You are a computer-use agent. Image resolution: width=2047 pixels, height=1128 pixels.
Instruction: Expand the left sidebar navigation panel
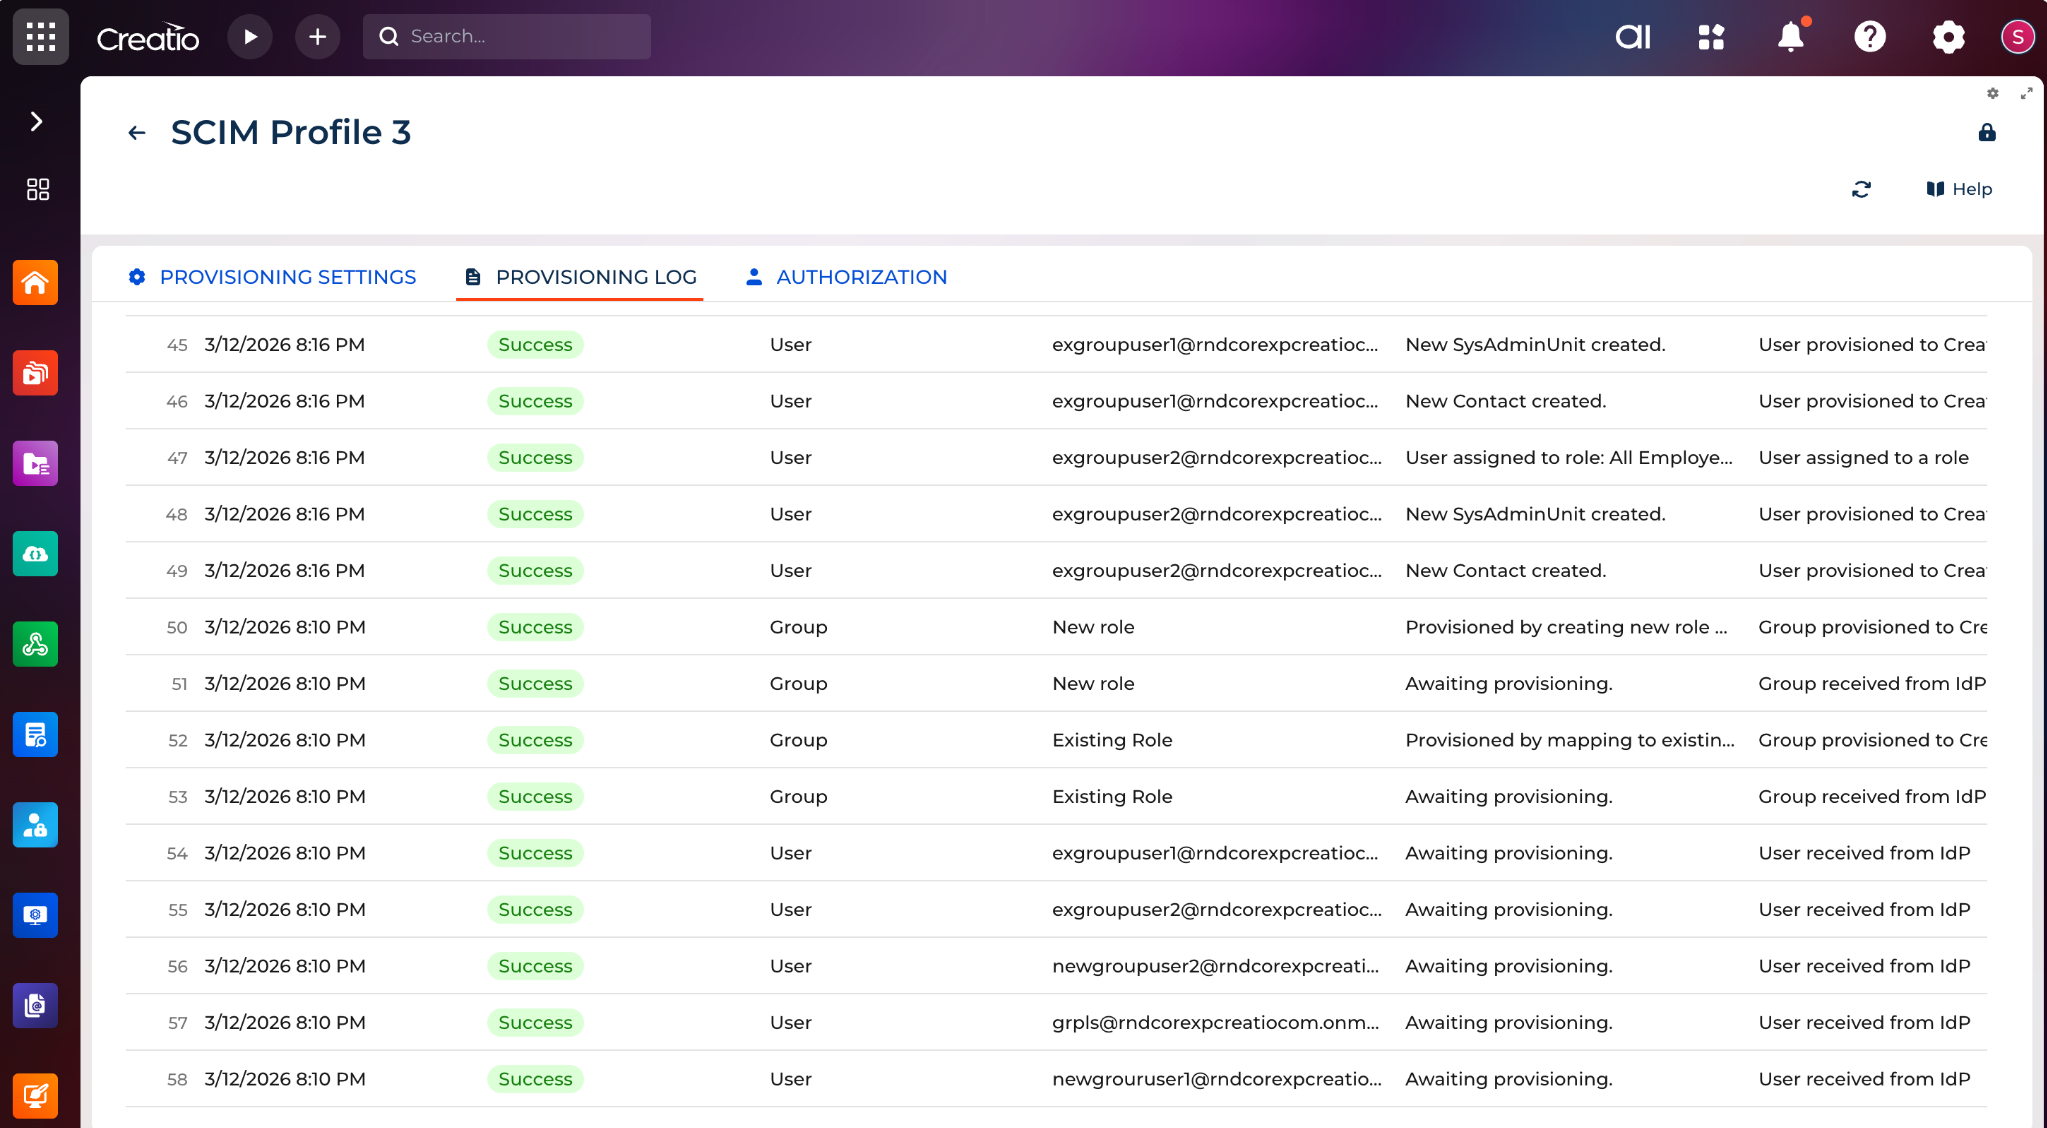pyautogui.click(x=37, y=121)
